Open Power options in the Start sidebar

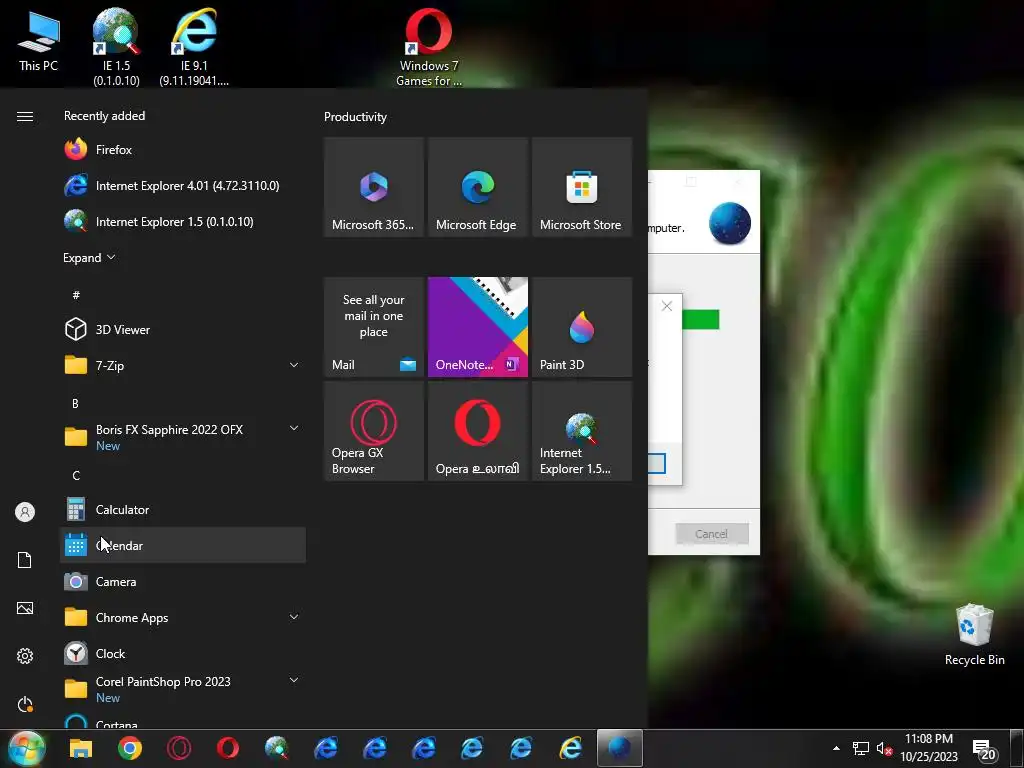pyautogui.click(x=25, y=704)
